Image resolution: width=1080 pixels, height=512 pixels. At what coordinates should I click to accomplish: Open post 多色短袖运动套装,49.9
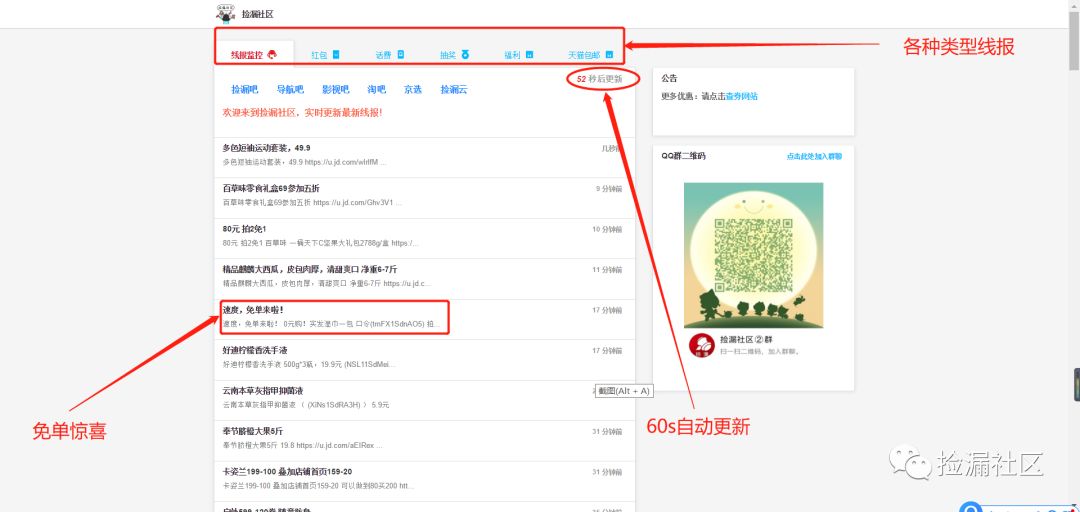(267, 148)
